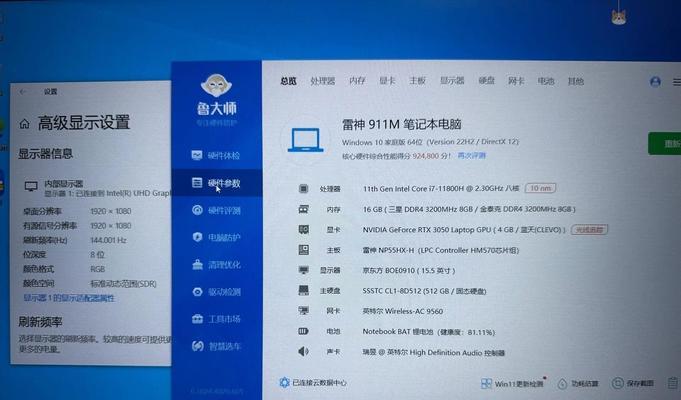The image size is (681, 400).
Task: Click the 功耗估算 button
Action: (x=578, y=383)
